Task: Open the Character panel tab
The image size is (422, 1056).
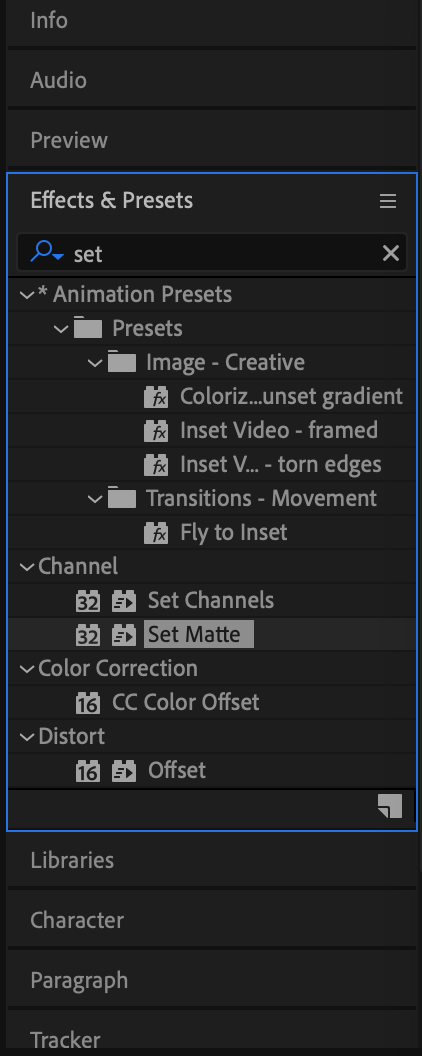Action: [77, 920]
